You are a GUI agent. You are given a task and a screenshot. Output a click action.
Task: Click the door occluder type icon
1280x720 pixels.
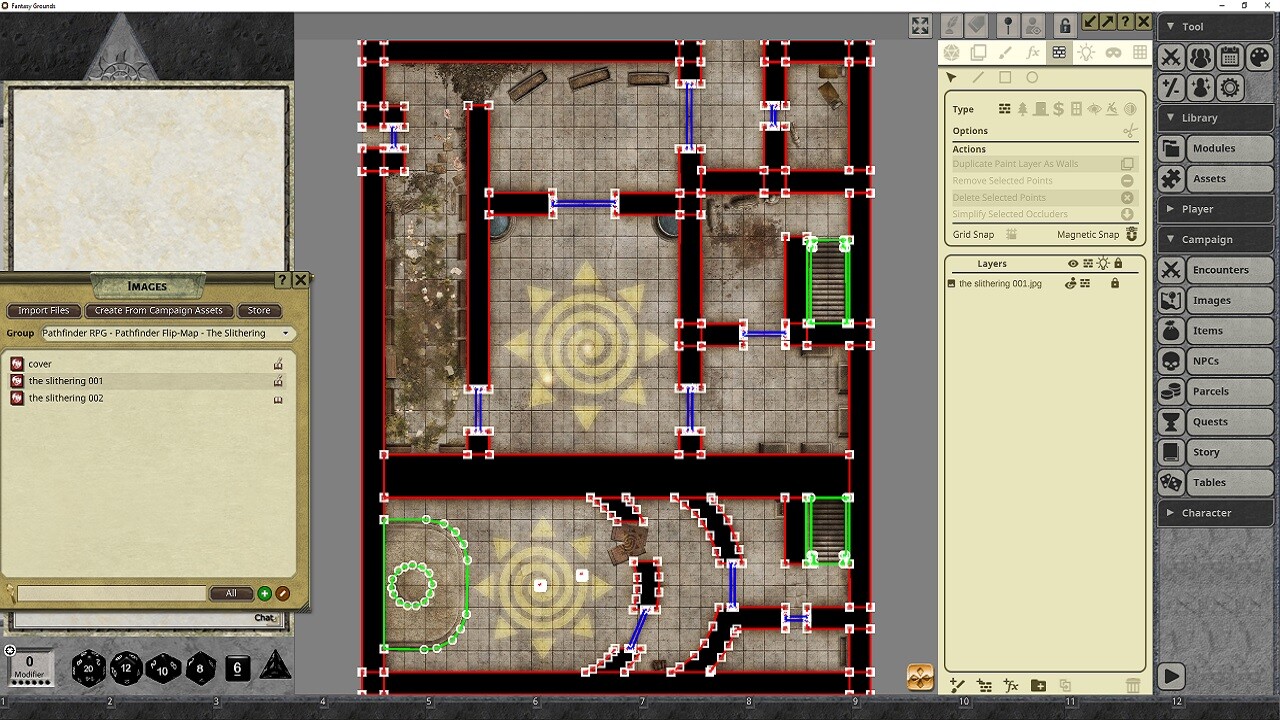pyautogui.click(x=1040, y=109)
